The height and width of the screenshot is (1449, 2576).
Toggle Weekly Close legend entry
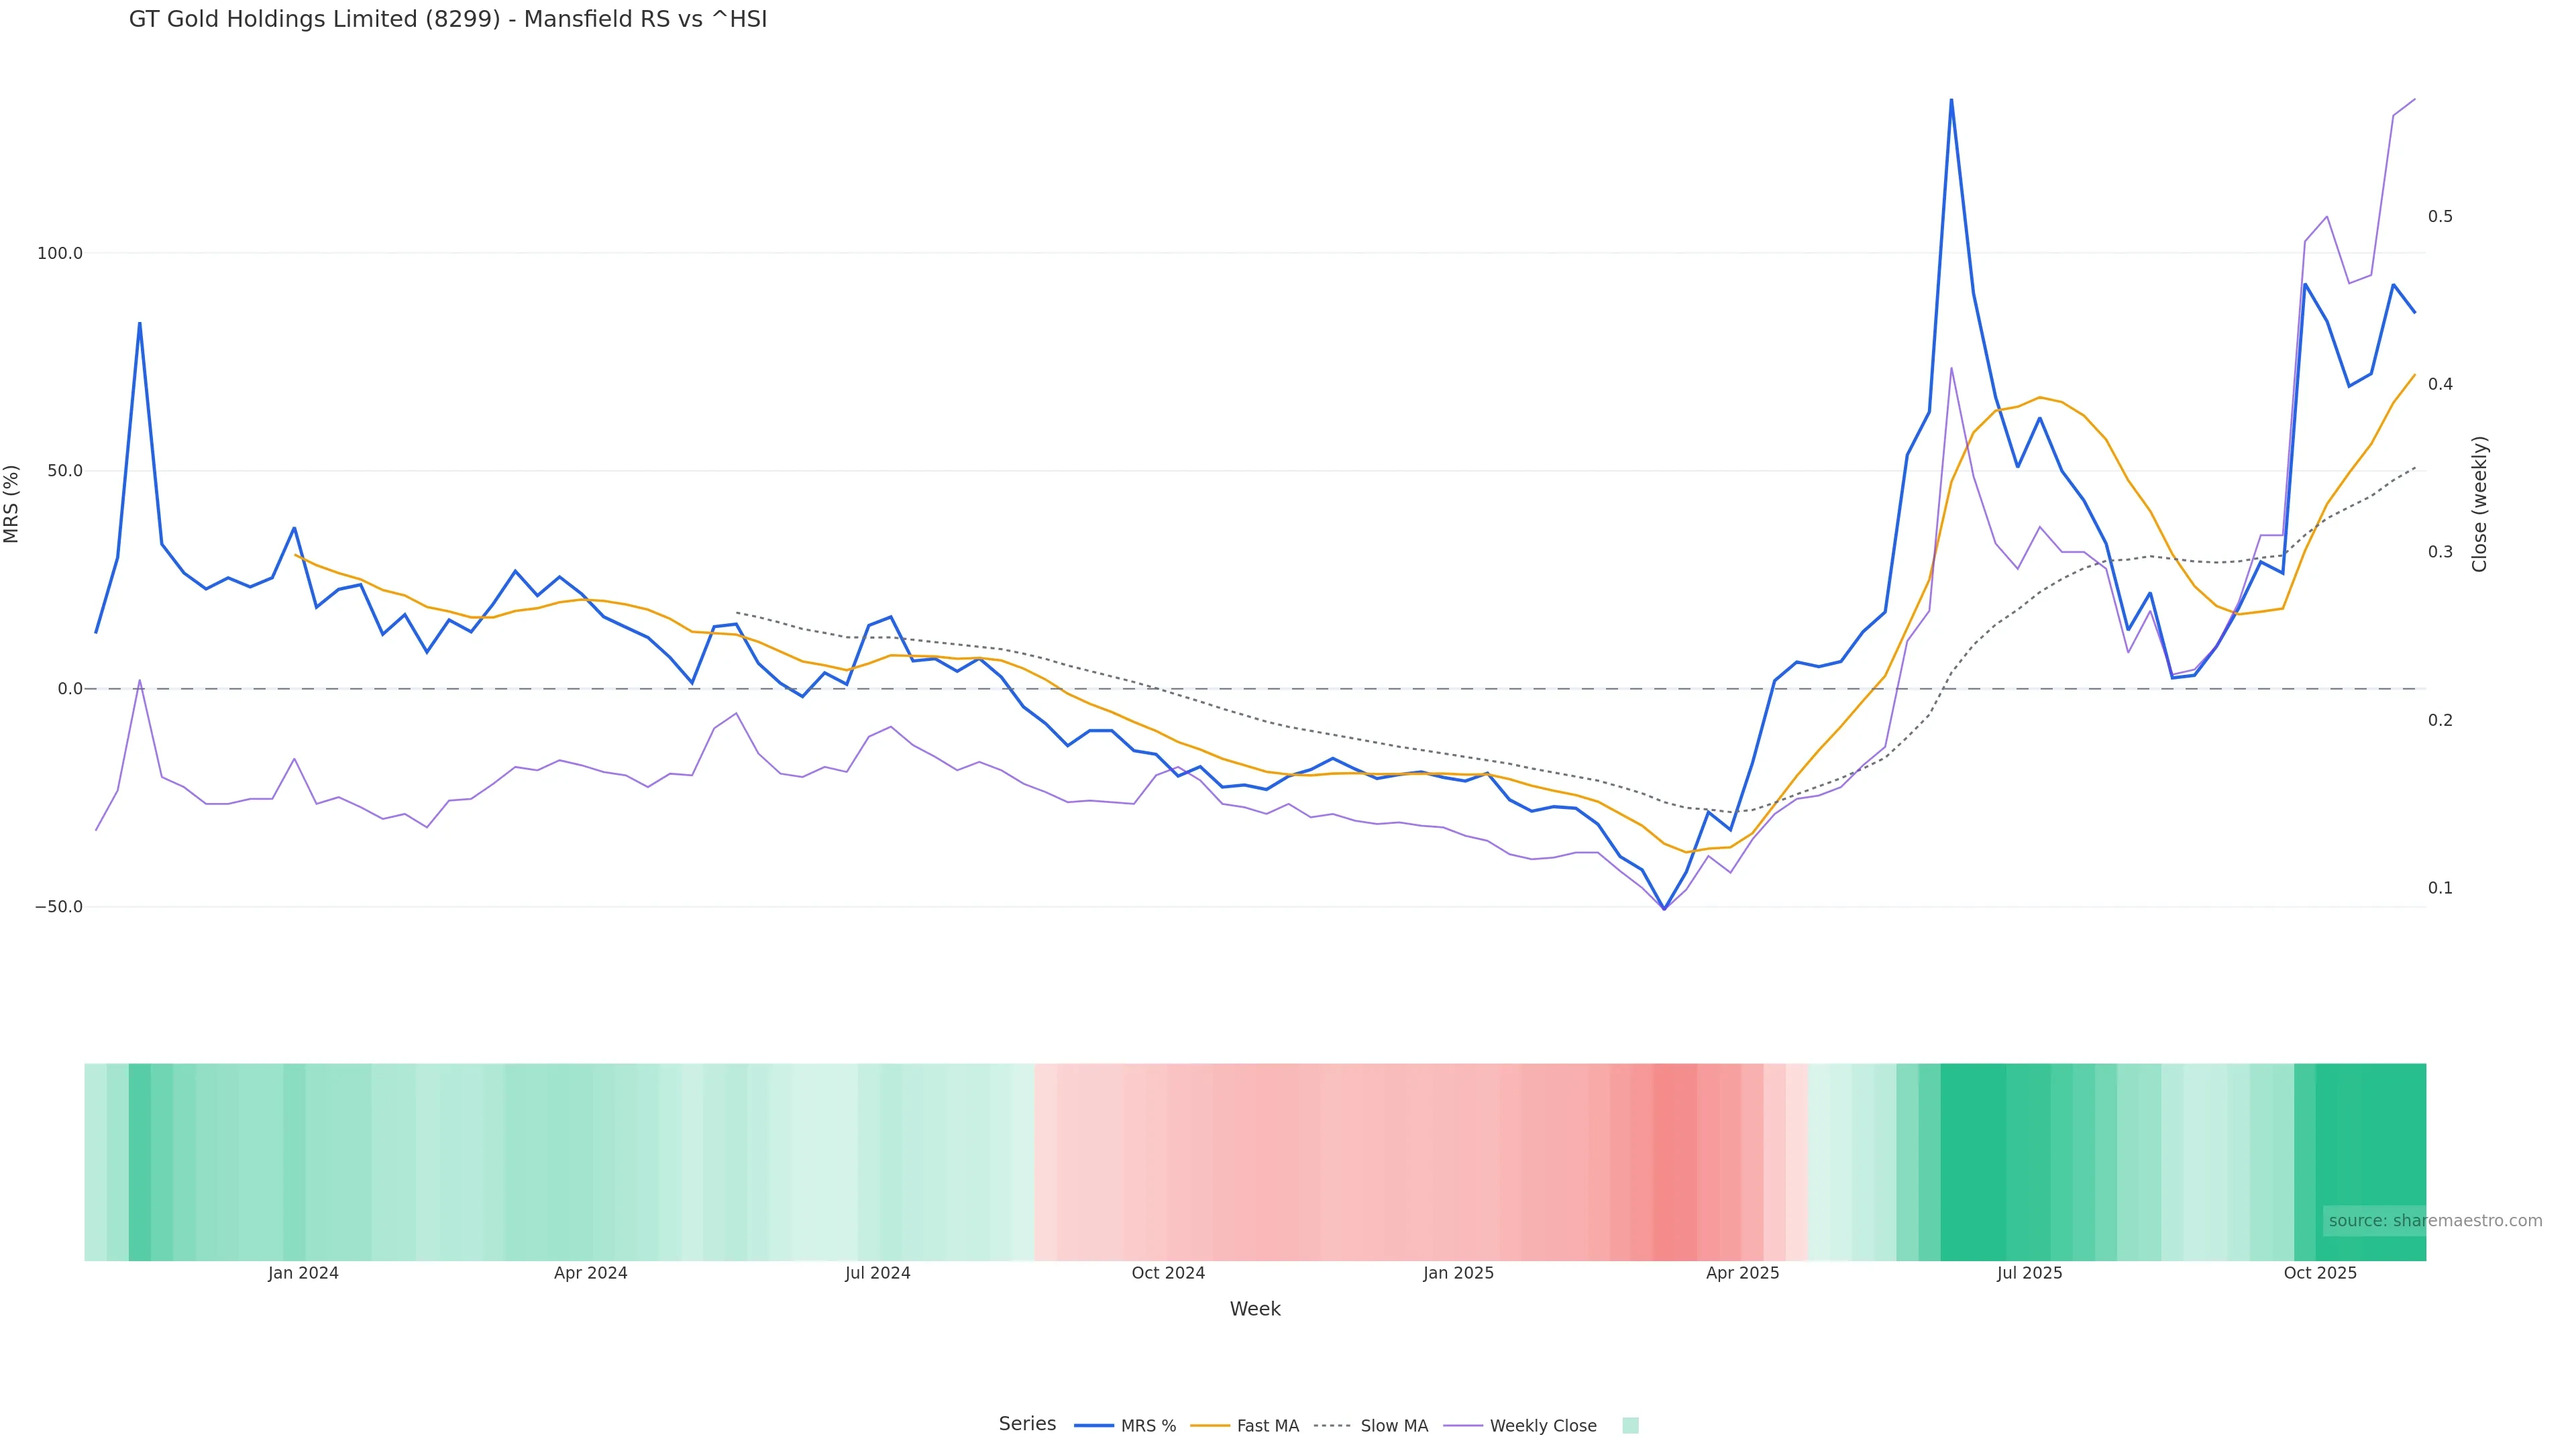[1542, 1426]
